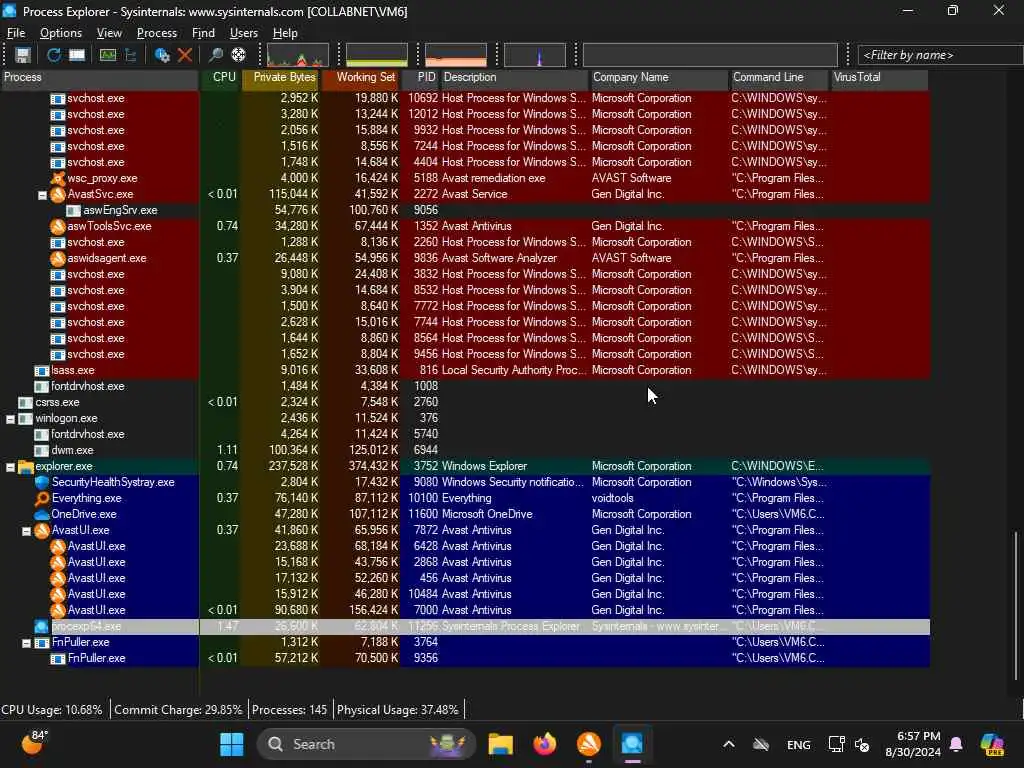Image resolution: width=1024 pixels, height=768 pixels.
Task: Open the process Properties gear icon
Action: pos(162,56)
